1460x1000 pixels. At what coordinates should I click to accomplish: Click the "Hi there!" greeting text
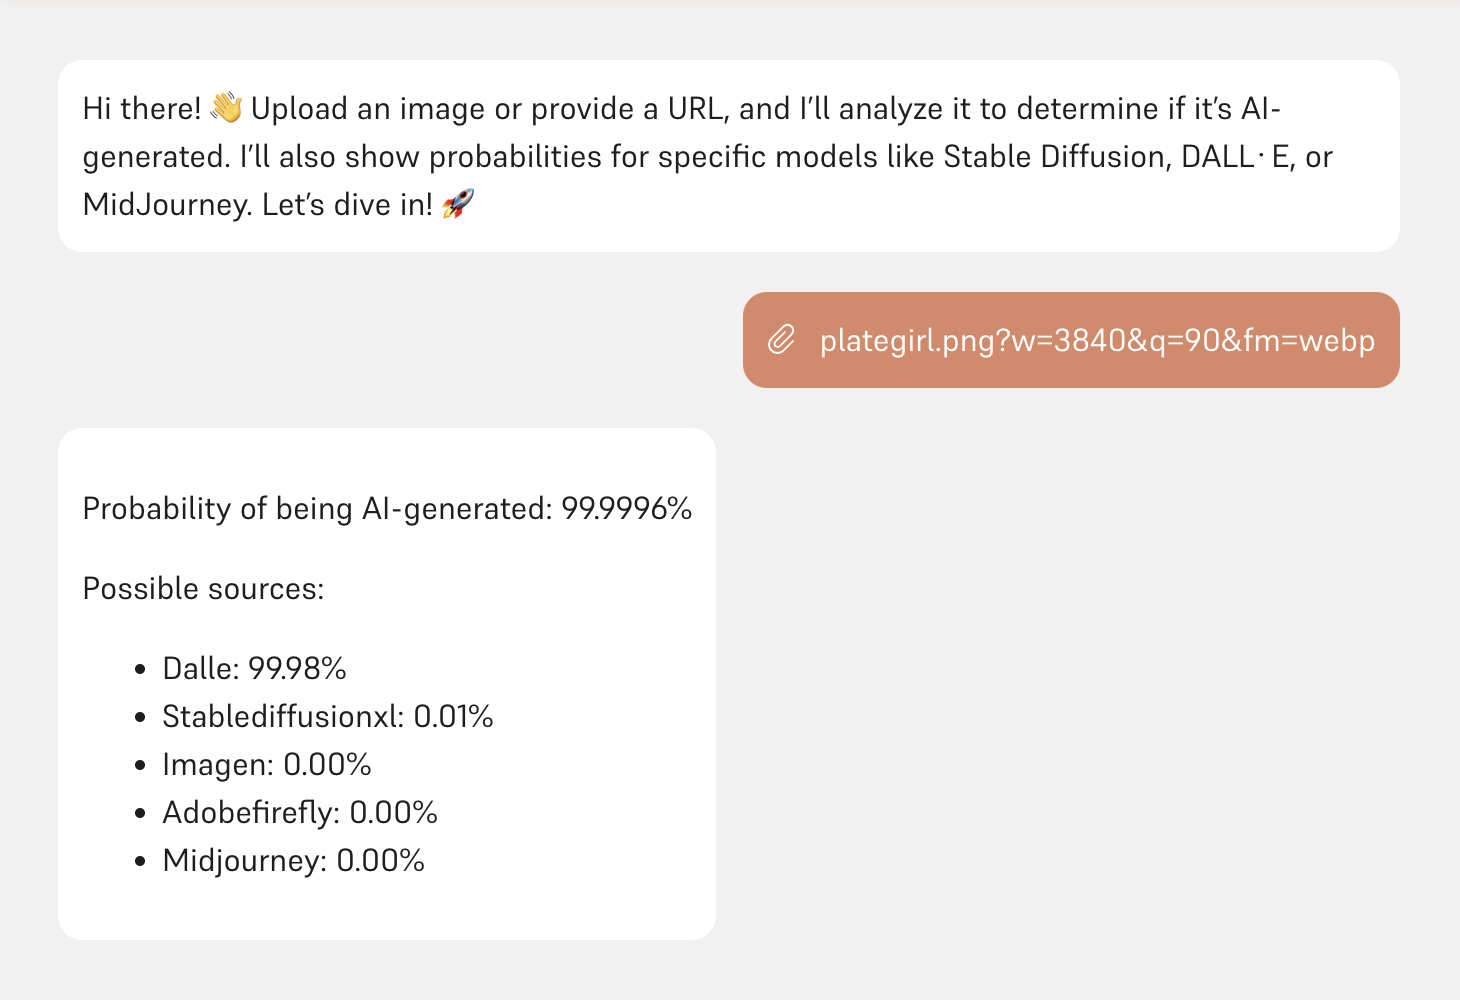pos(142,108)
